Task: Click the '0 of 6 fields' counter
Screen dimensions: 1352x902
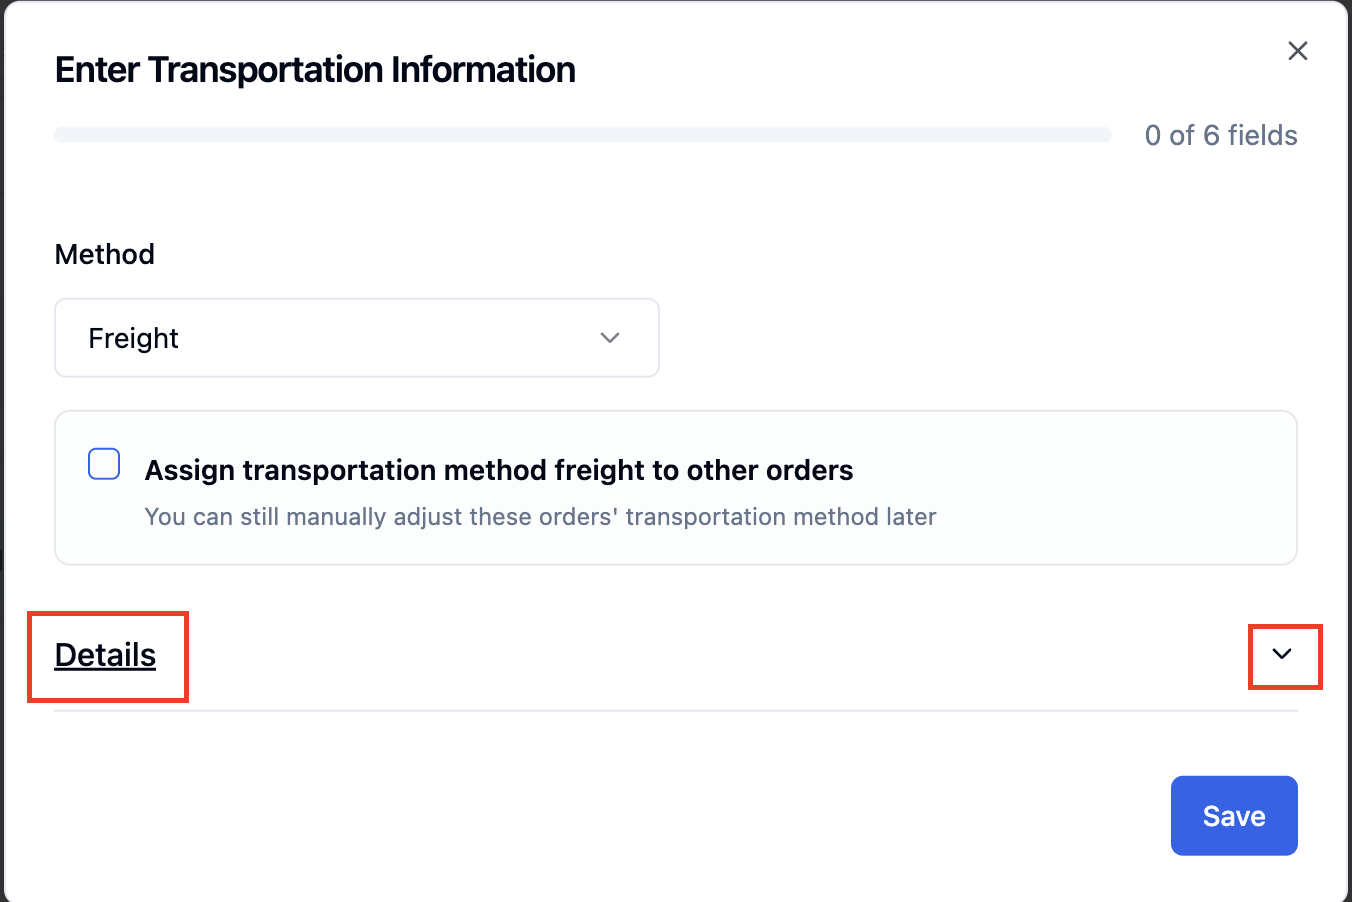Action: click(x=1221, y=135)
